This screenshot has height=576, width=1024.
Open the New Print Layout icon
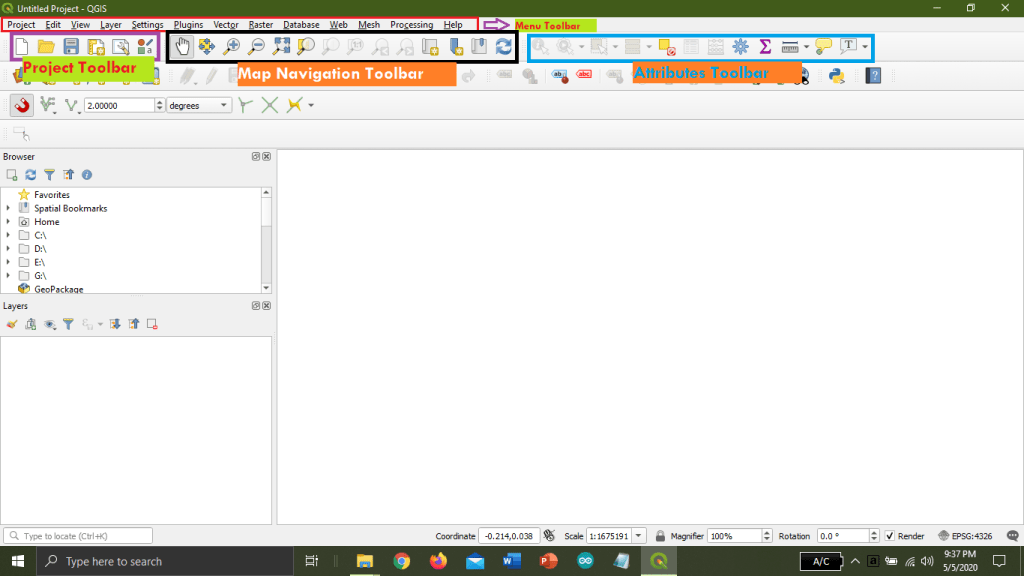click(x=96, y=46)
